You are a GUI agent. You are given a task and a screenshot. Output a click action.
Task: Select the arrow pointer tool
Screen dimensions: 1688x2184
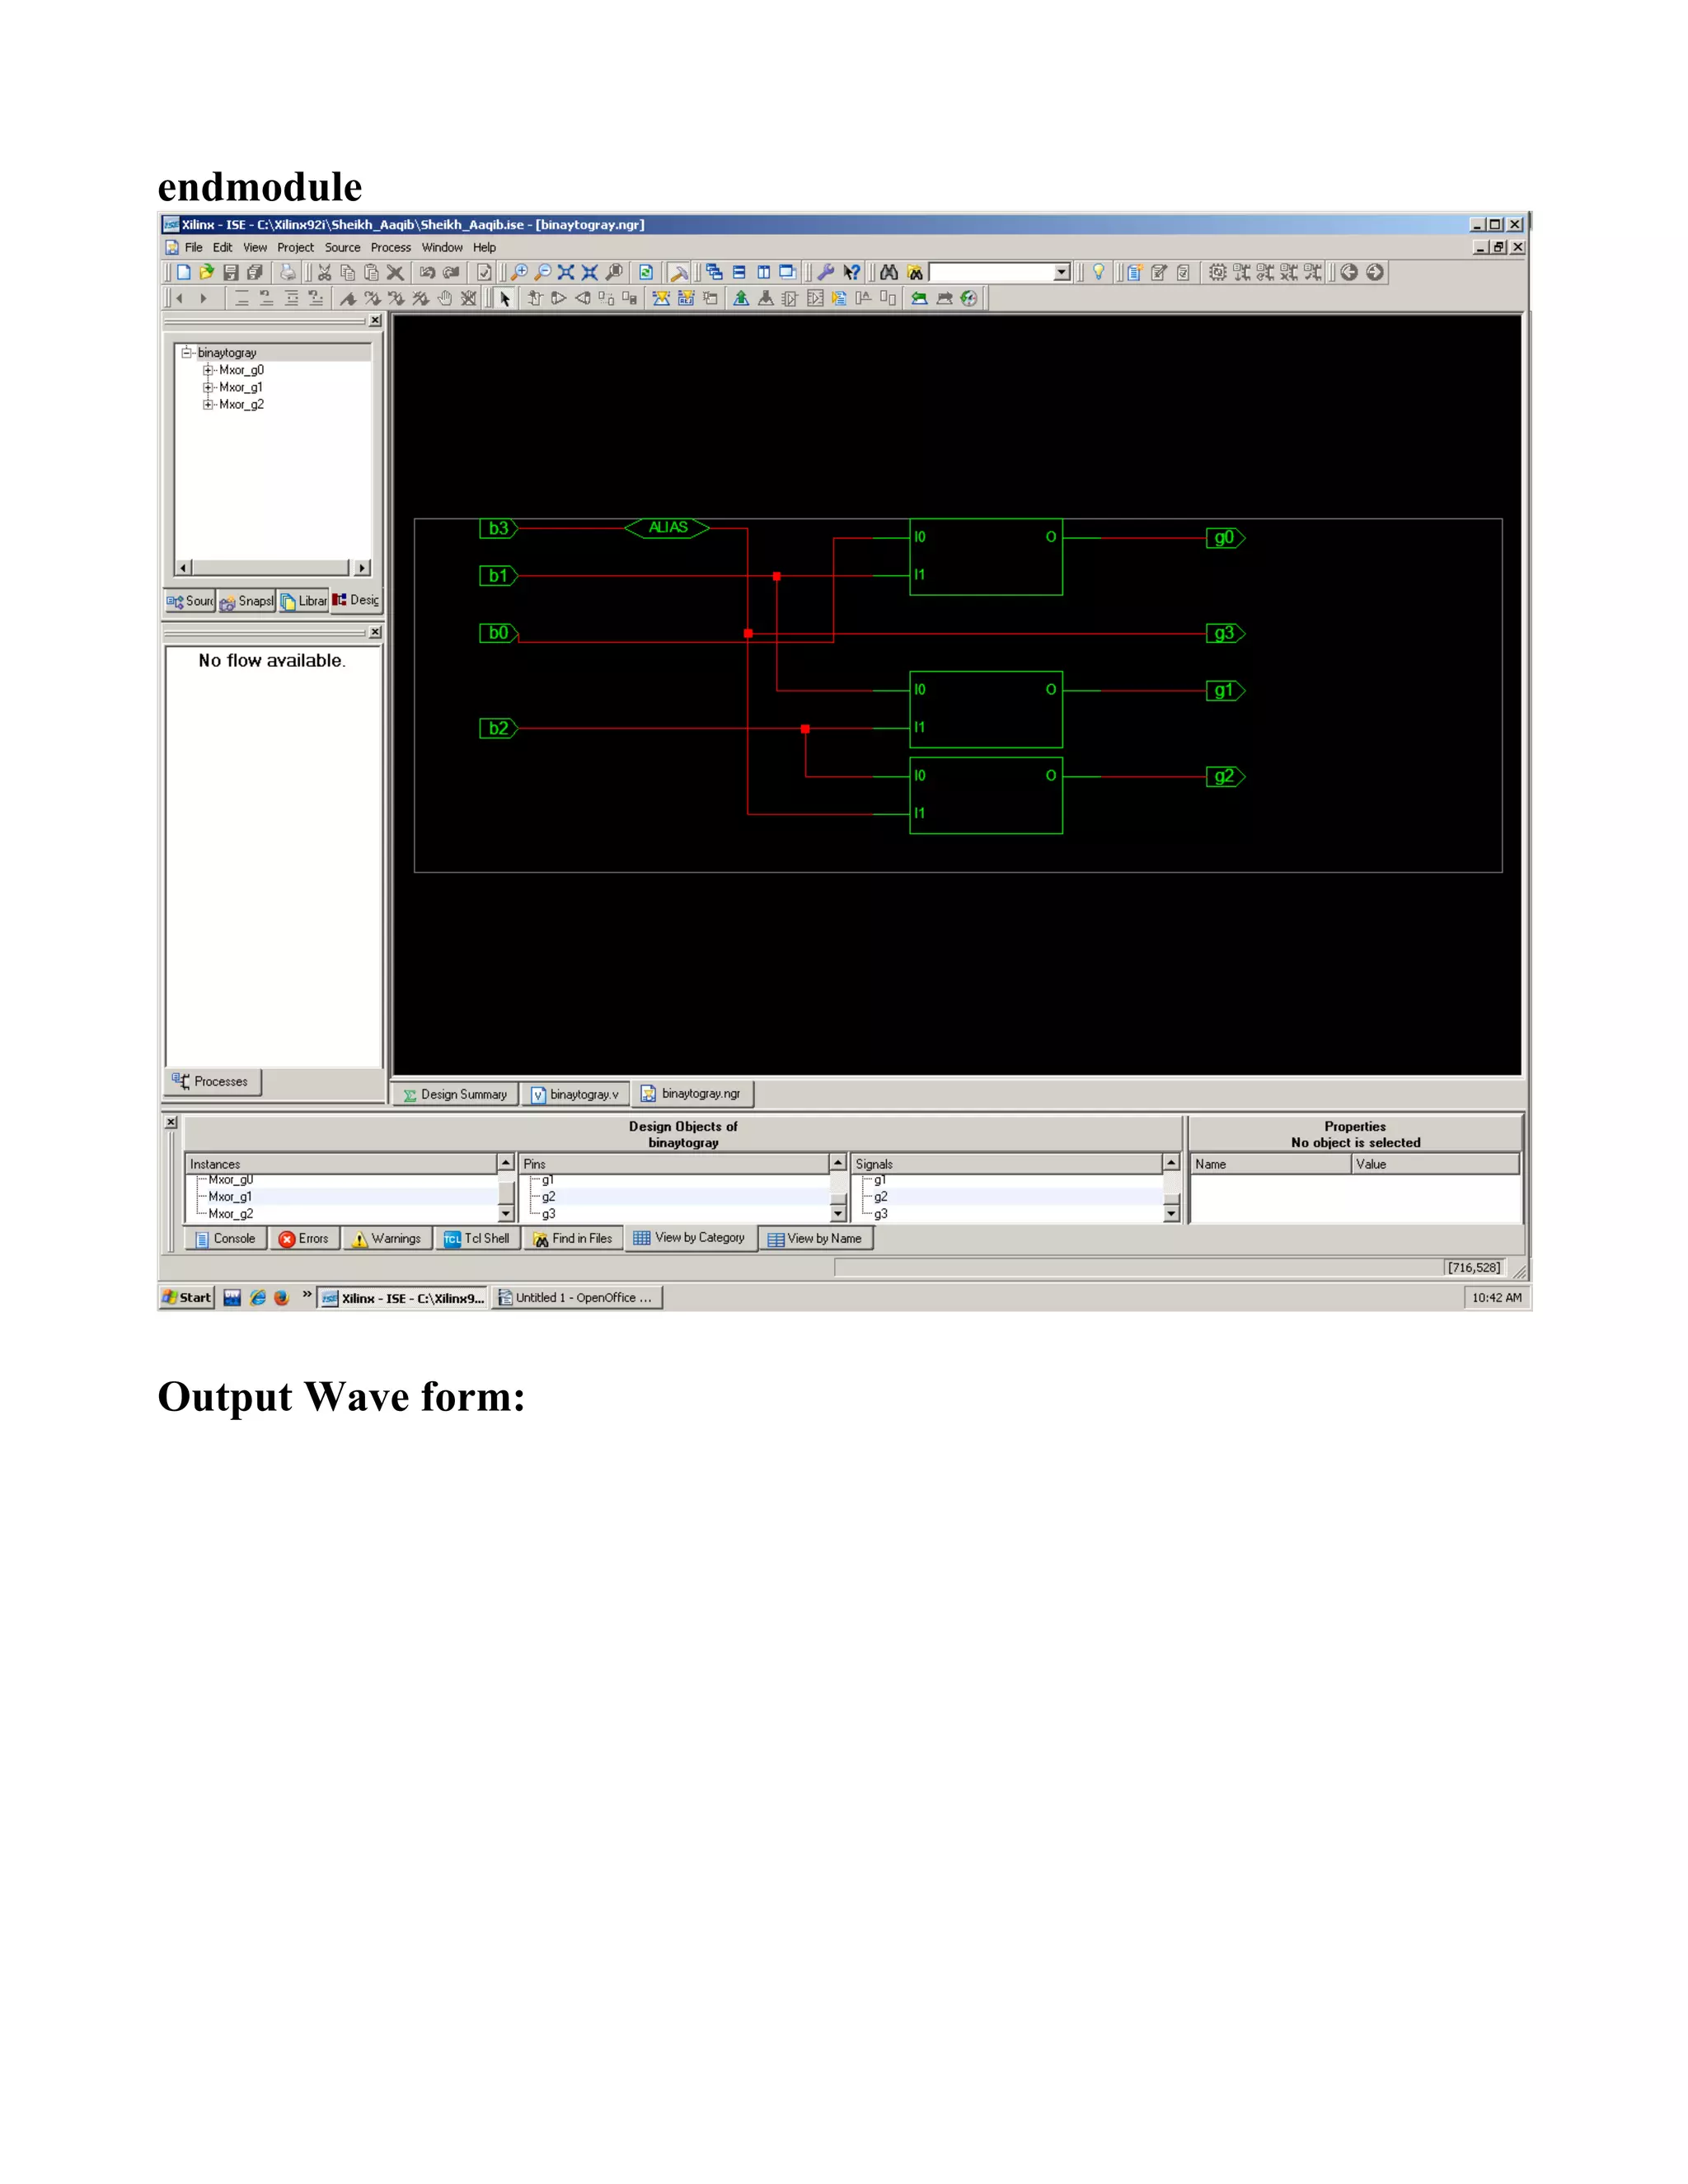click(505, 298)
